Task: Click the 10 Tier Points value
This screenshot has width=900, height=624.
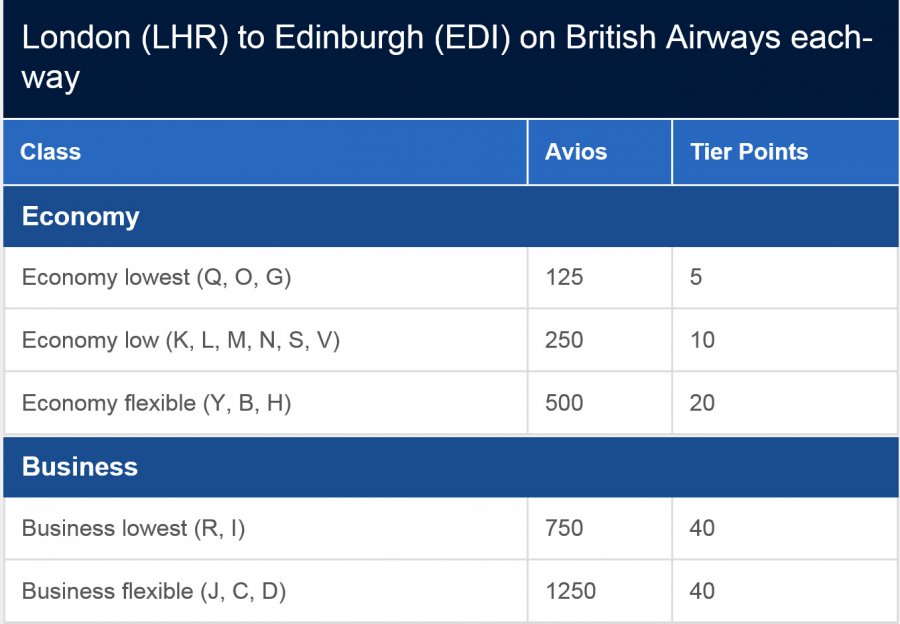Action: coord(702,340)
